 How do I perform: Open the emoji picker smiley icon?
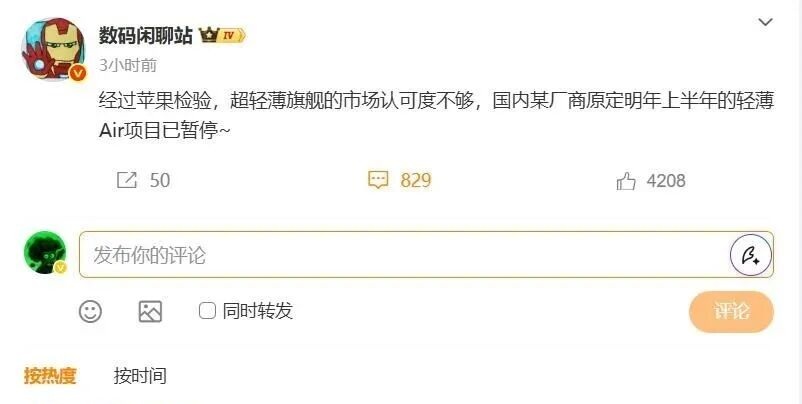coord(91,311)
